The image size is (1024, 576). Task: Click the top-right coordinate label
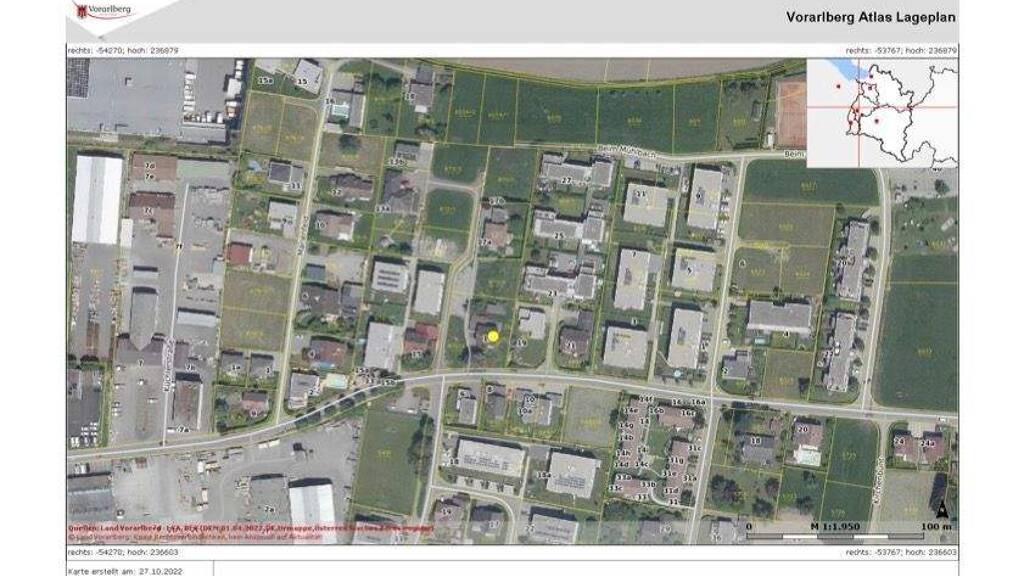[x=901, y=49]
